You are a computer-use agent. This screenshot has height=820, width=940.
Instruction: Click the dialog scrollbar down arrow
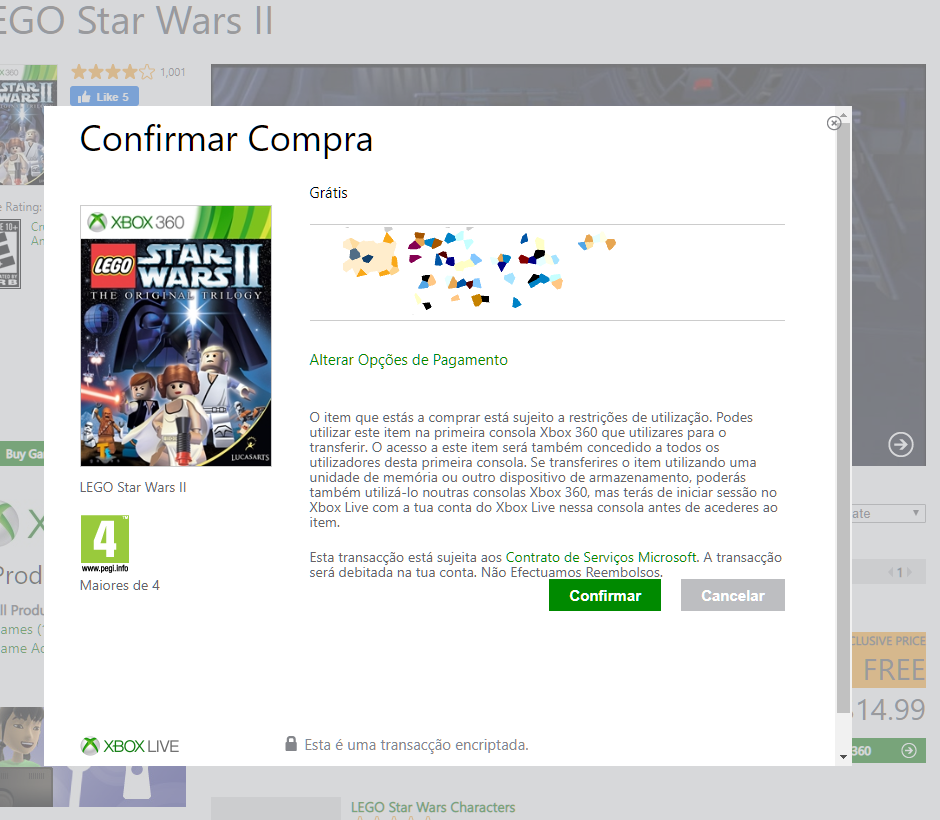click(x=843, y=756)
